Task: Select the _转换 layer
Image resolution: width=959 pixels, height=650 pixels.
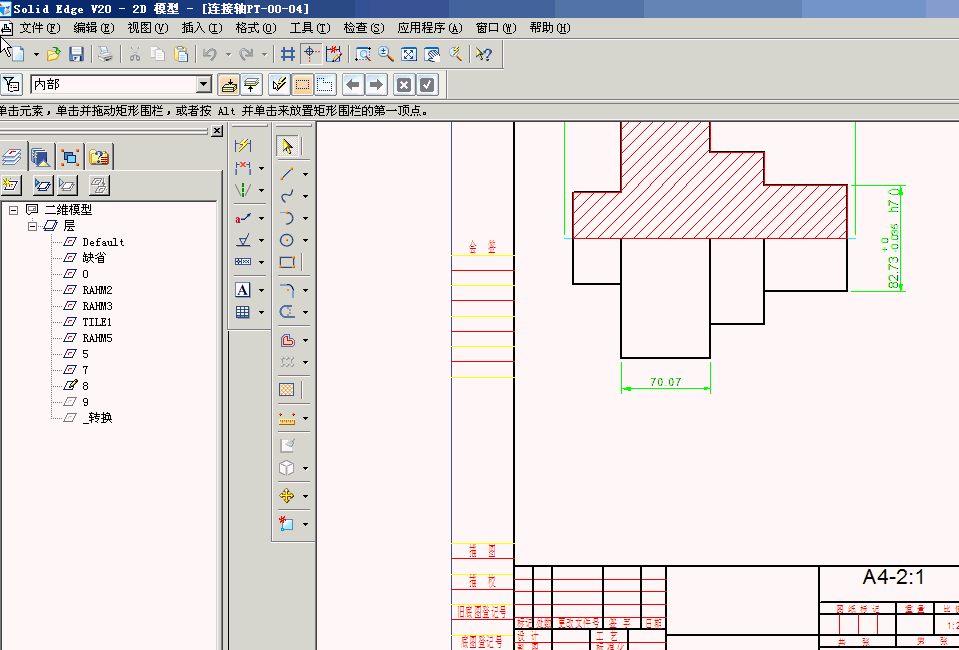Action: coord(97,418)
